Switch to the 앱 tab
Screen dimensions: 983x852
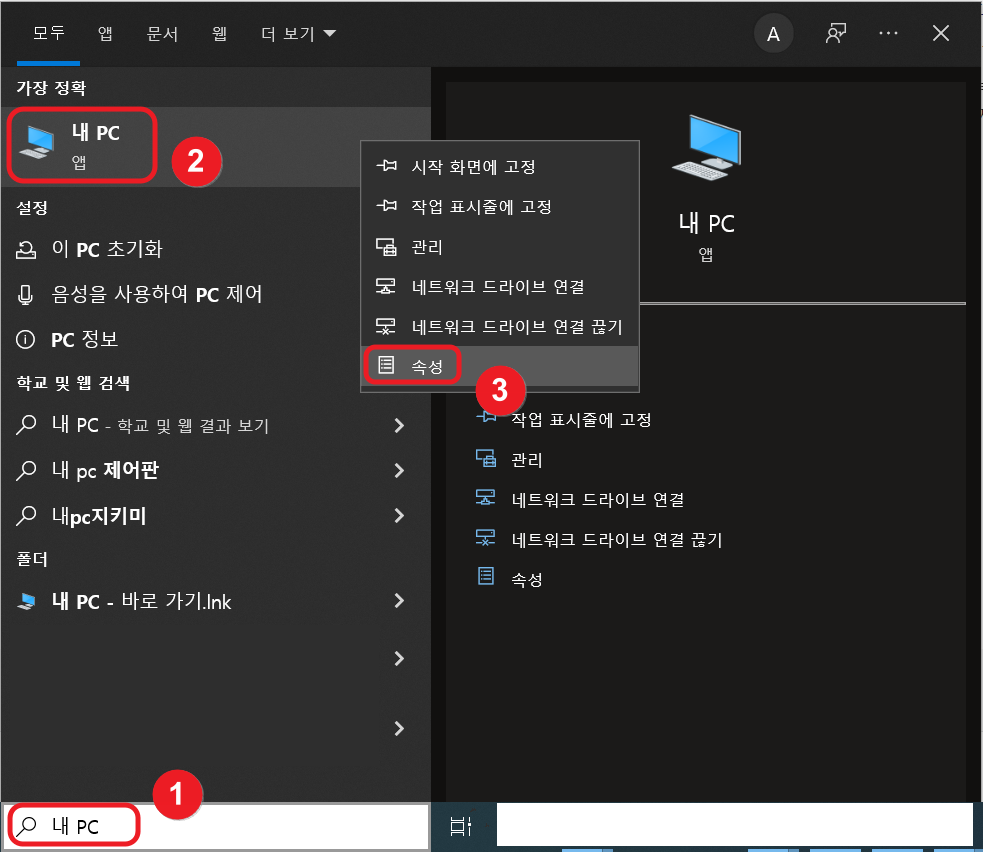[105, 32]
